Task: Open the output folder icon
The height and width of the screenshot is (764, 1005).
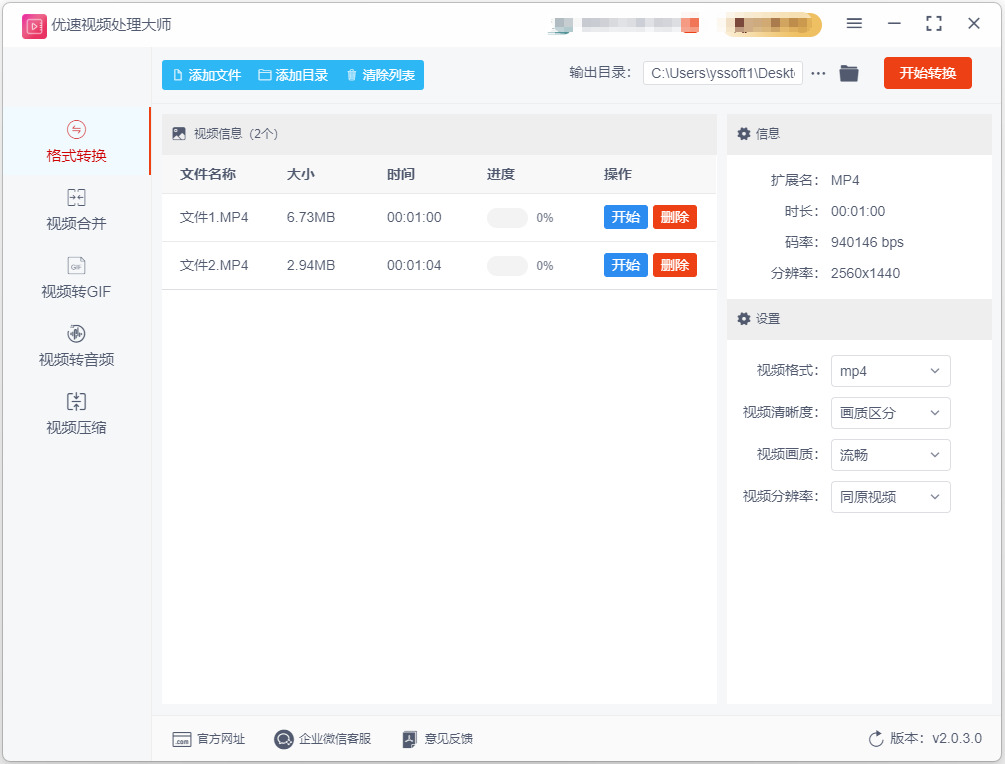Action: [x=849, y=73]
